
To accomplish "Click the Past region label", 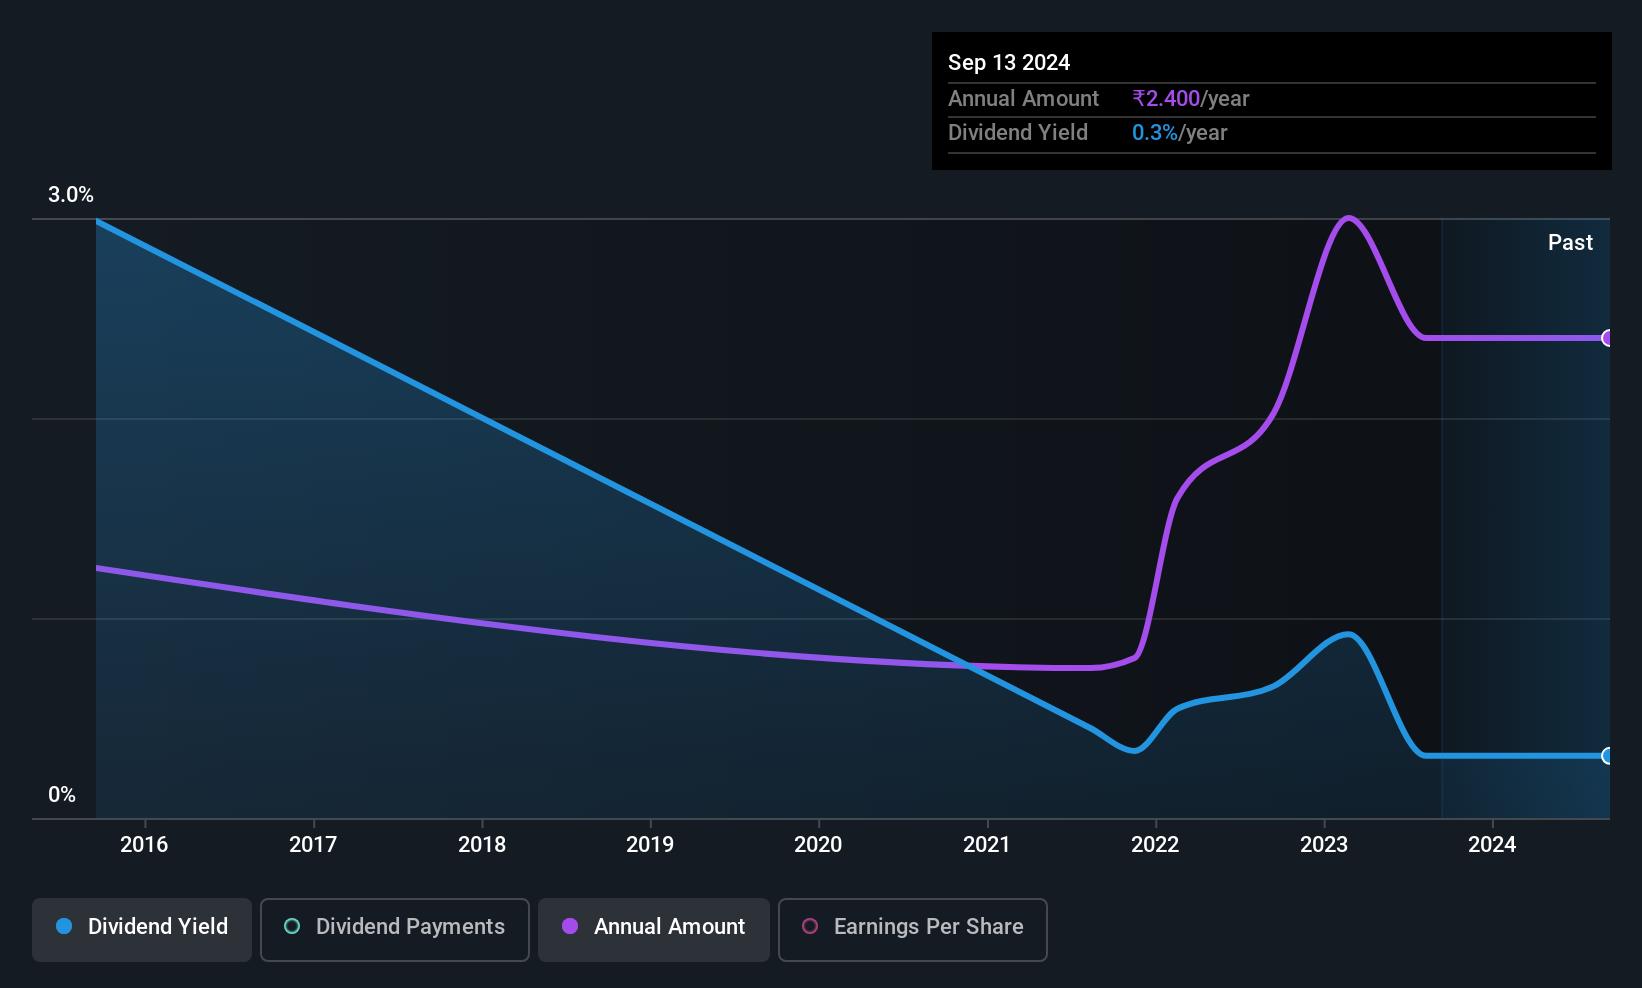I will point(1570,242).
